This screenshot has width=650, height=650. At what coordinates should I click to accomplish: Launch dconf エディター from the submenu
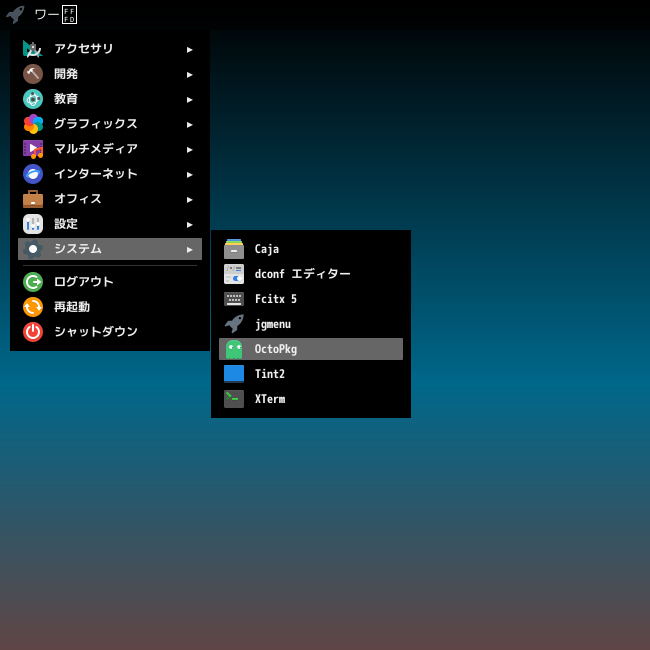click(x=311, y=274)
